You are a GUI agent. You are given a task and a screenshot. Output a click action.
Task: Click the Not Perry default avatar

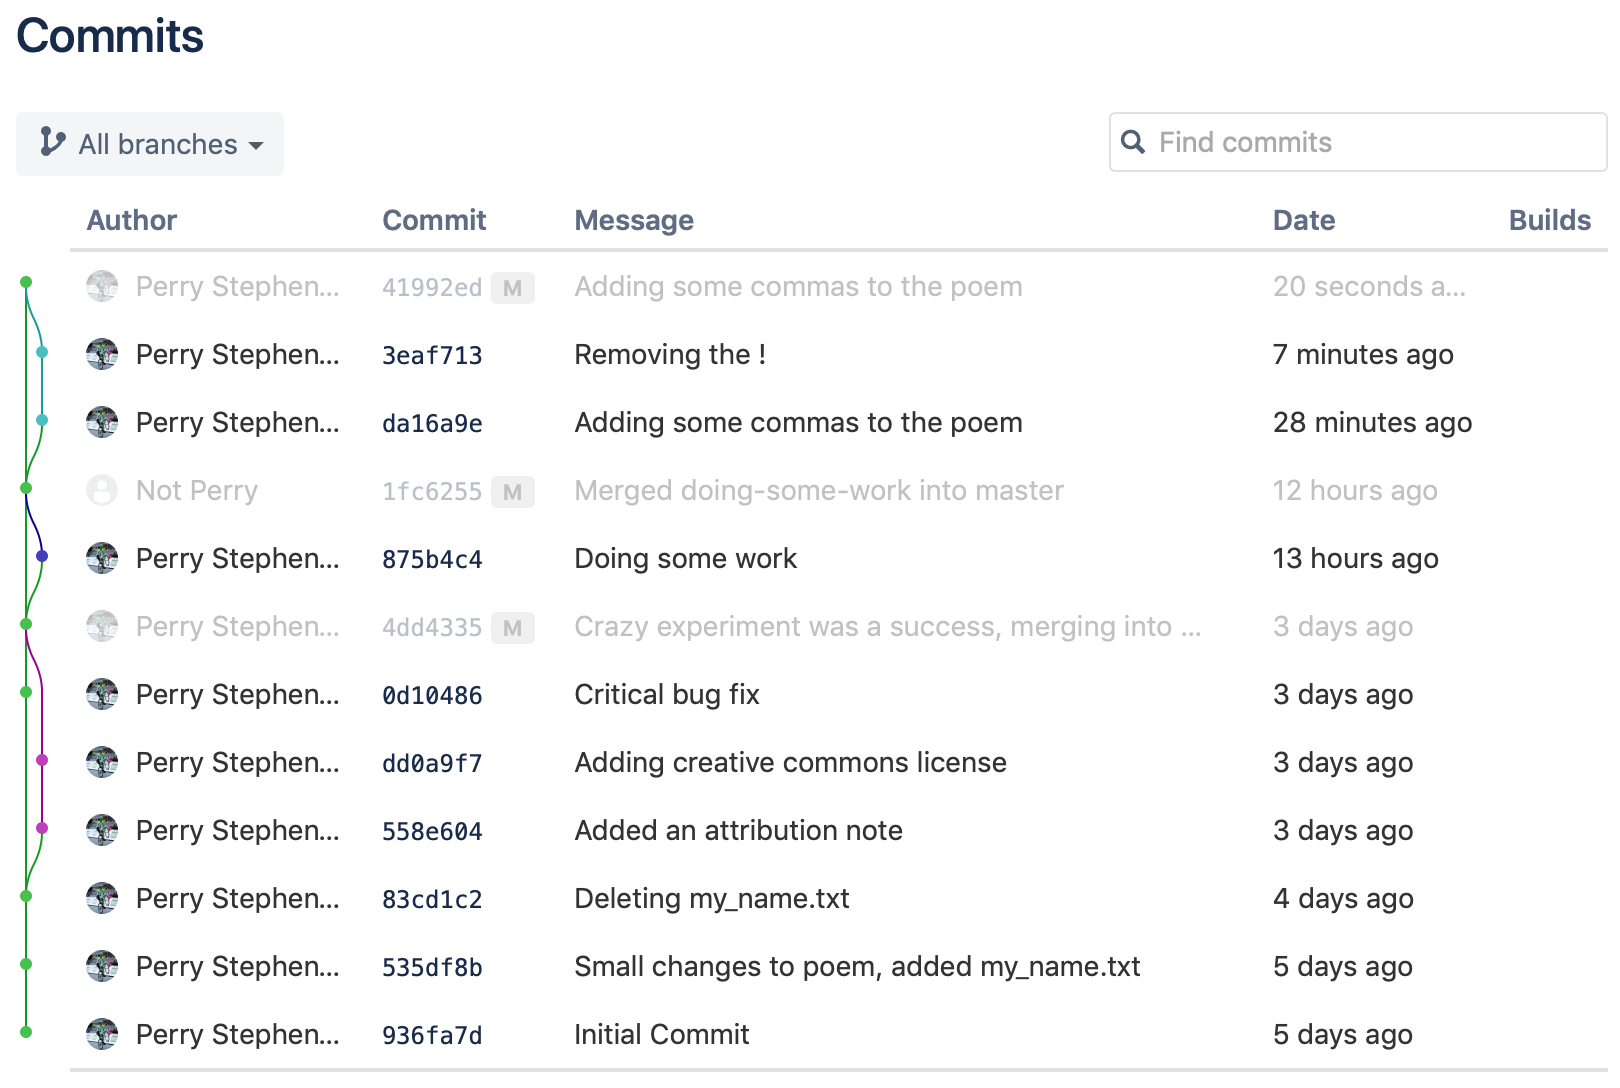point(102,491)
